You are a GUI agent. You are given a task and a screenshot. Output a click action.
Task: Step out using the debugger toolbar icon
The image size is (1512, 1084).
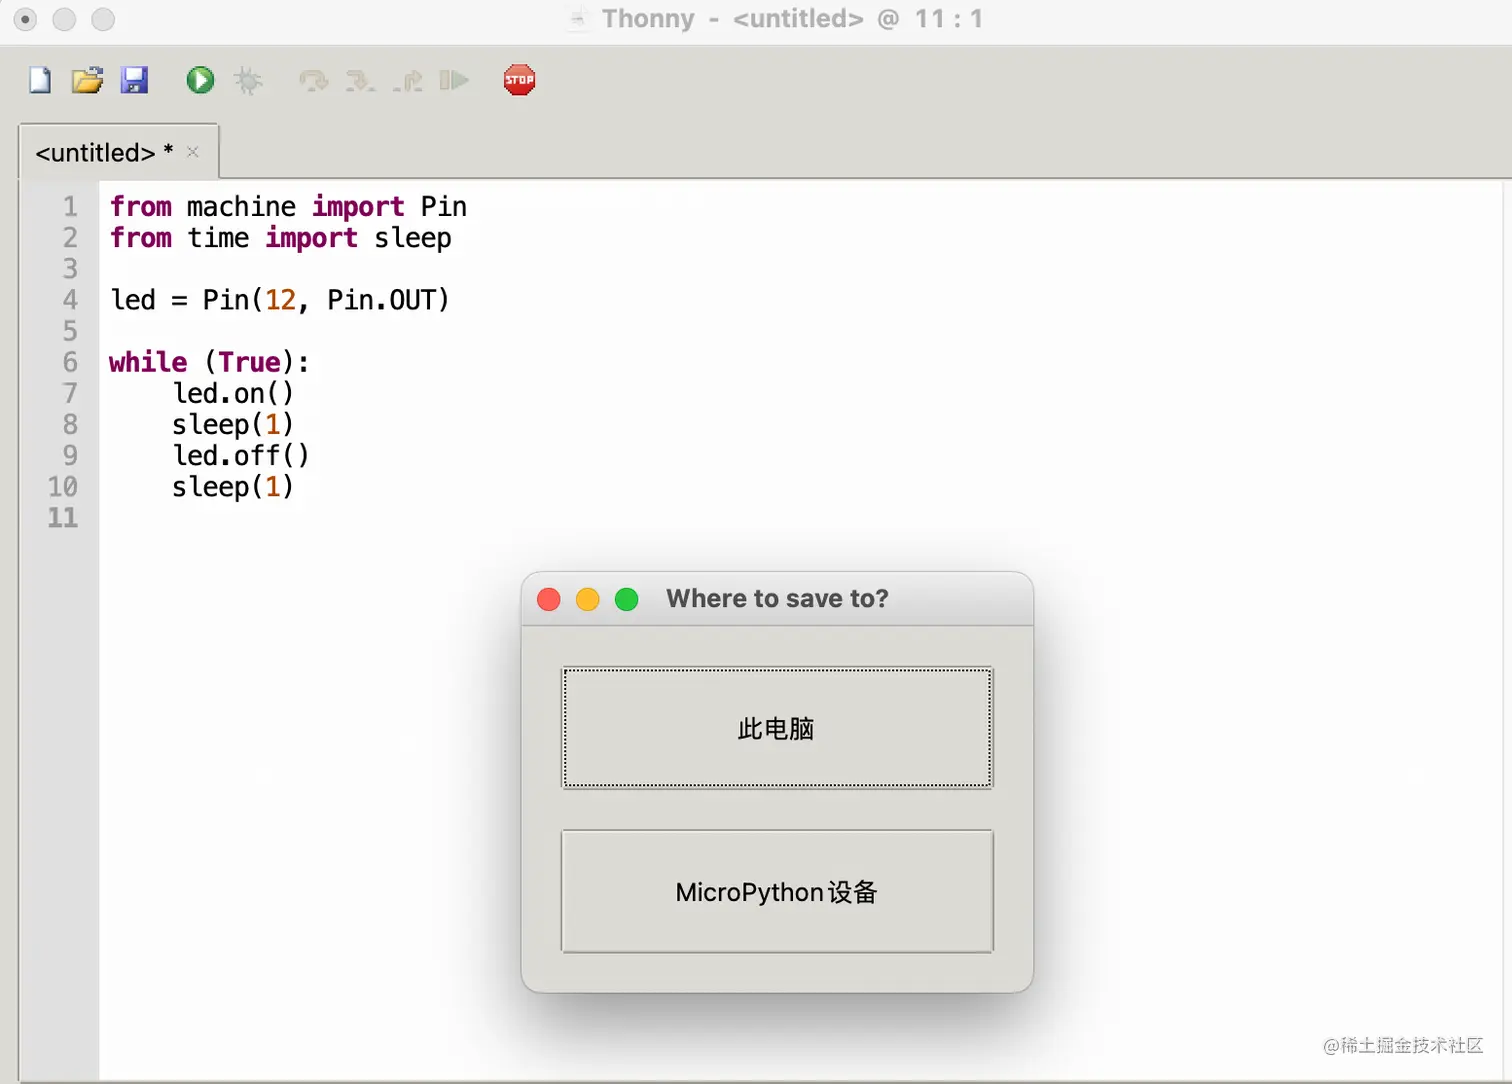pyautogui.click(x=408, y=80)
